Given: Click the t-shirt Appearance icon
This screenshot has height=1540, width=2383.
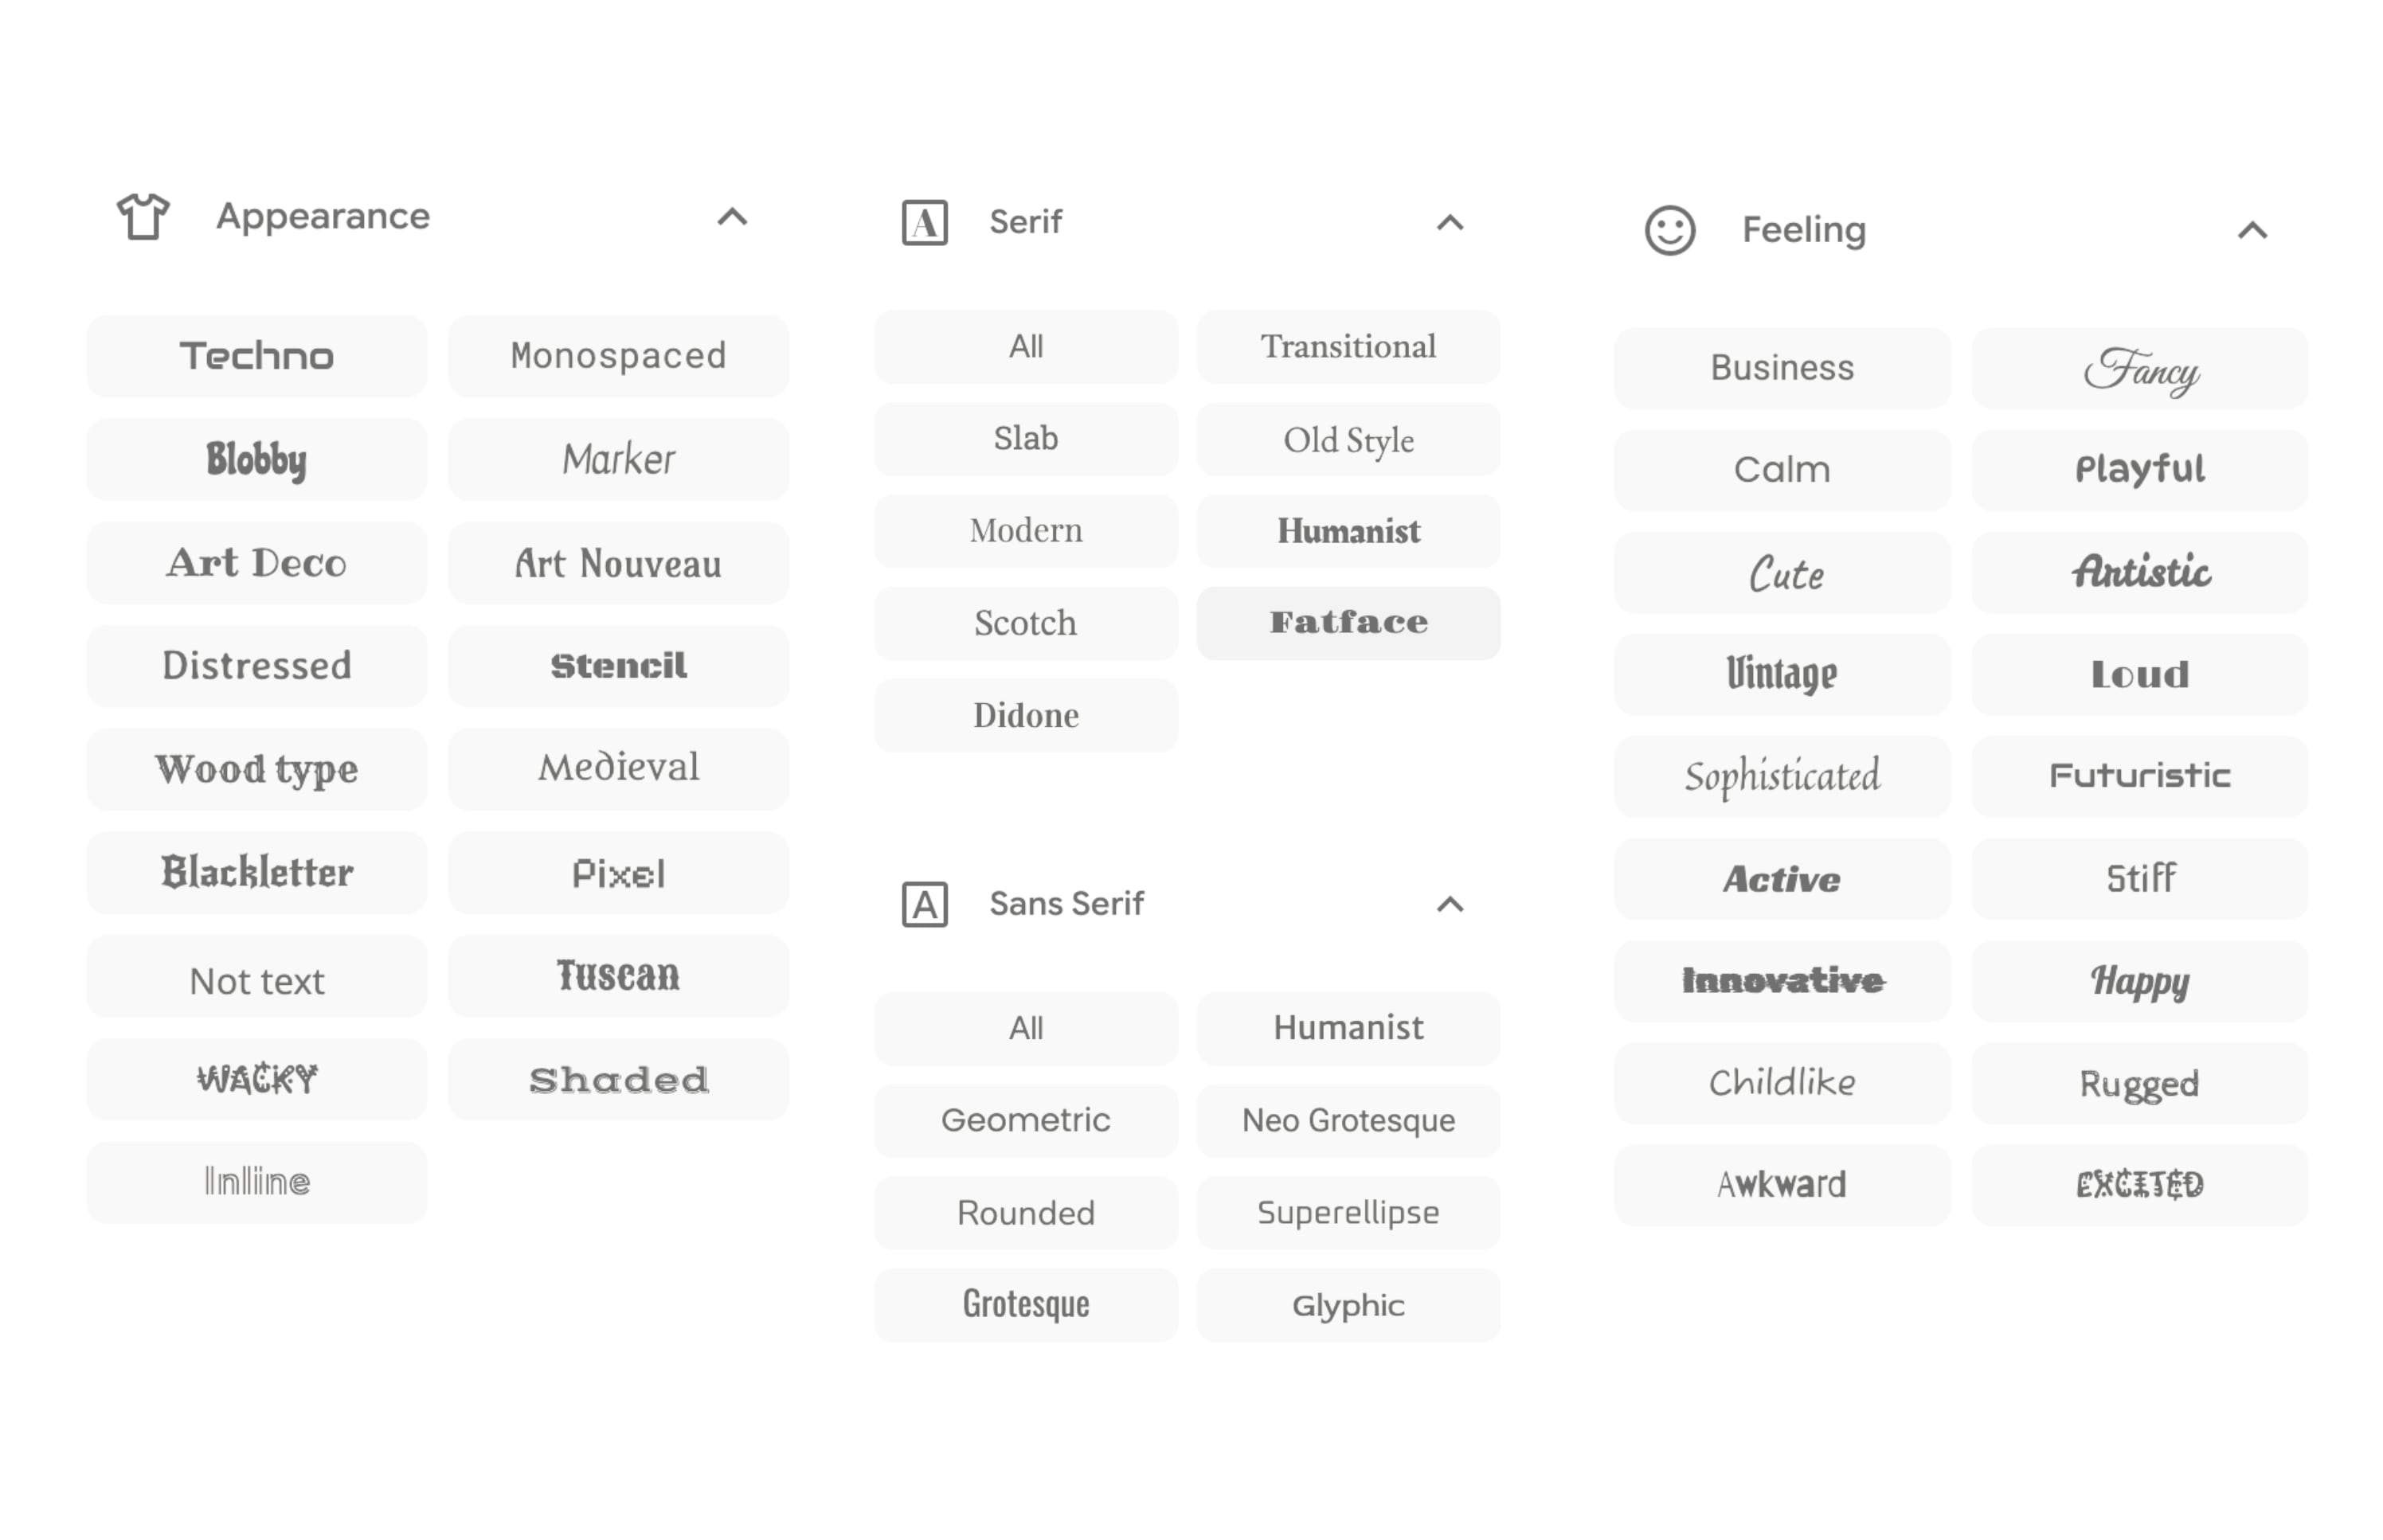Looking at the screenshot, I should 143,216.
